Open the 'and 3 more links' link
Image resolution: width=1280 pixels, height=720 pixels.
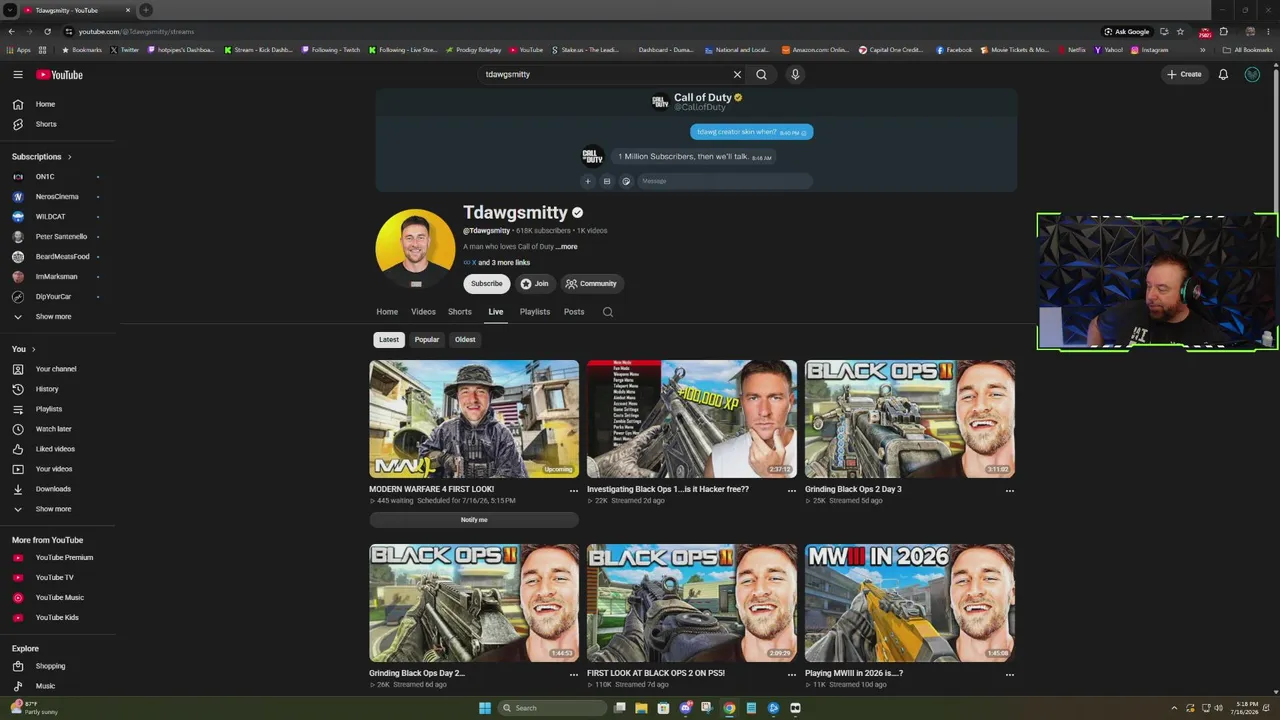pos(504,263)
